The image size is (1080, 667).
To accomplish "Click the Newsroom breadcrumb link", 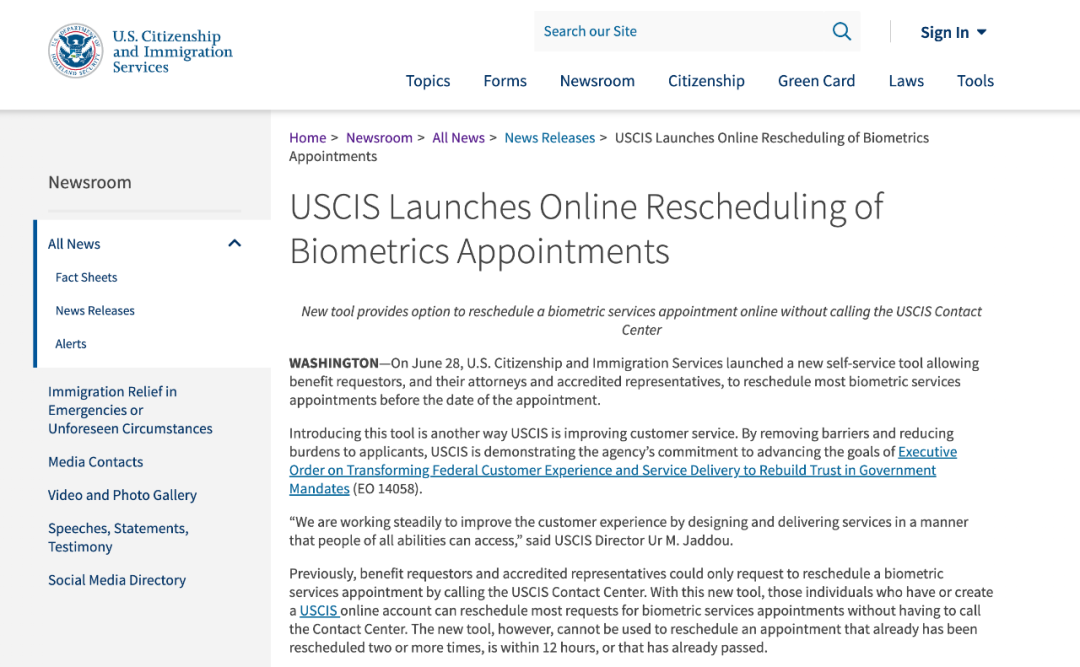I will 379,138.
